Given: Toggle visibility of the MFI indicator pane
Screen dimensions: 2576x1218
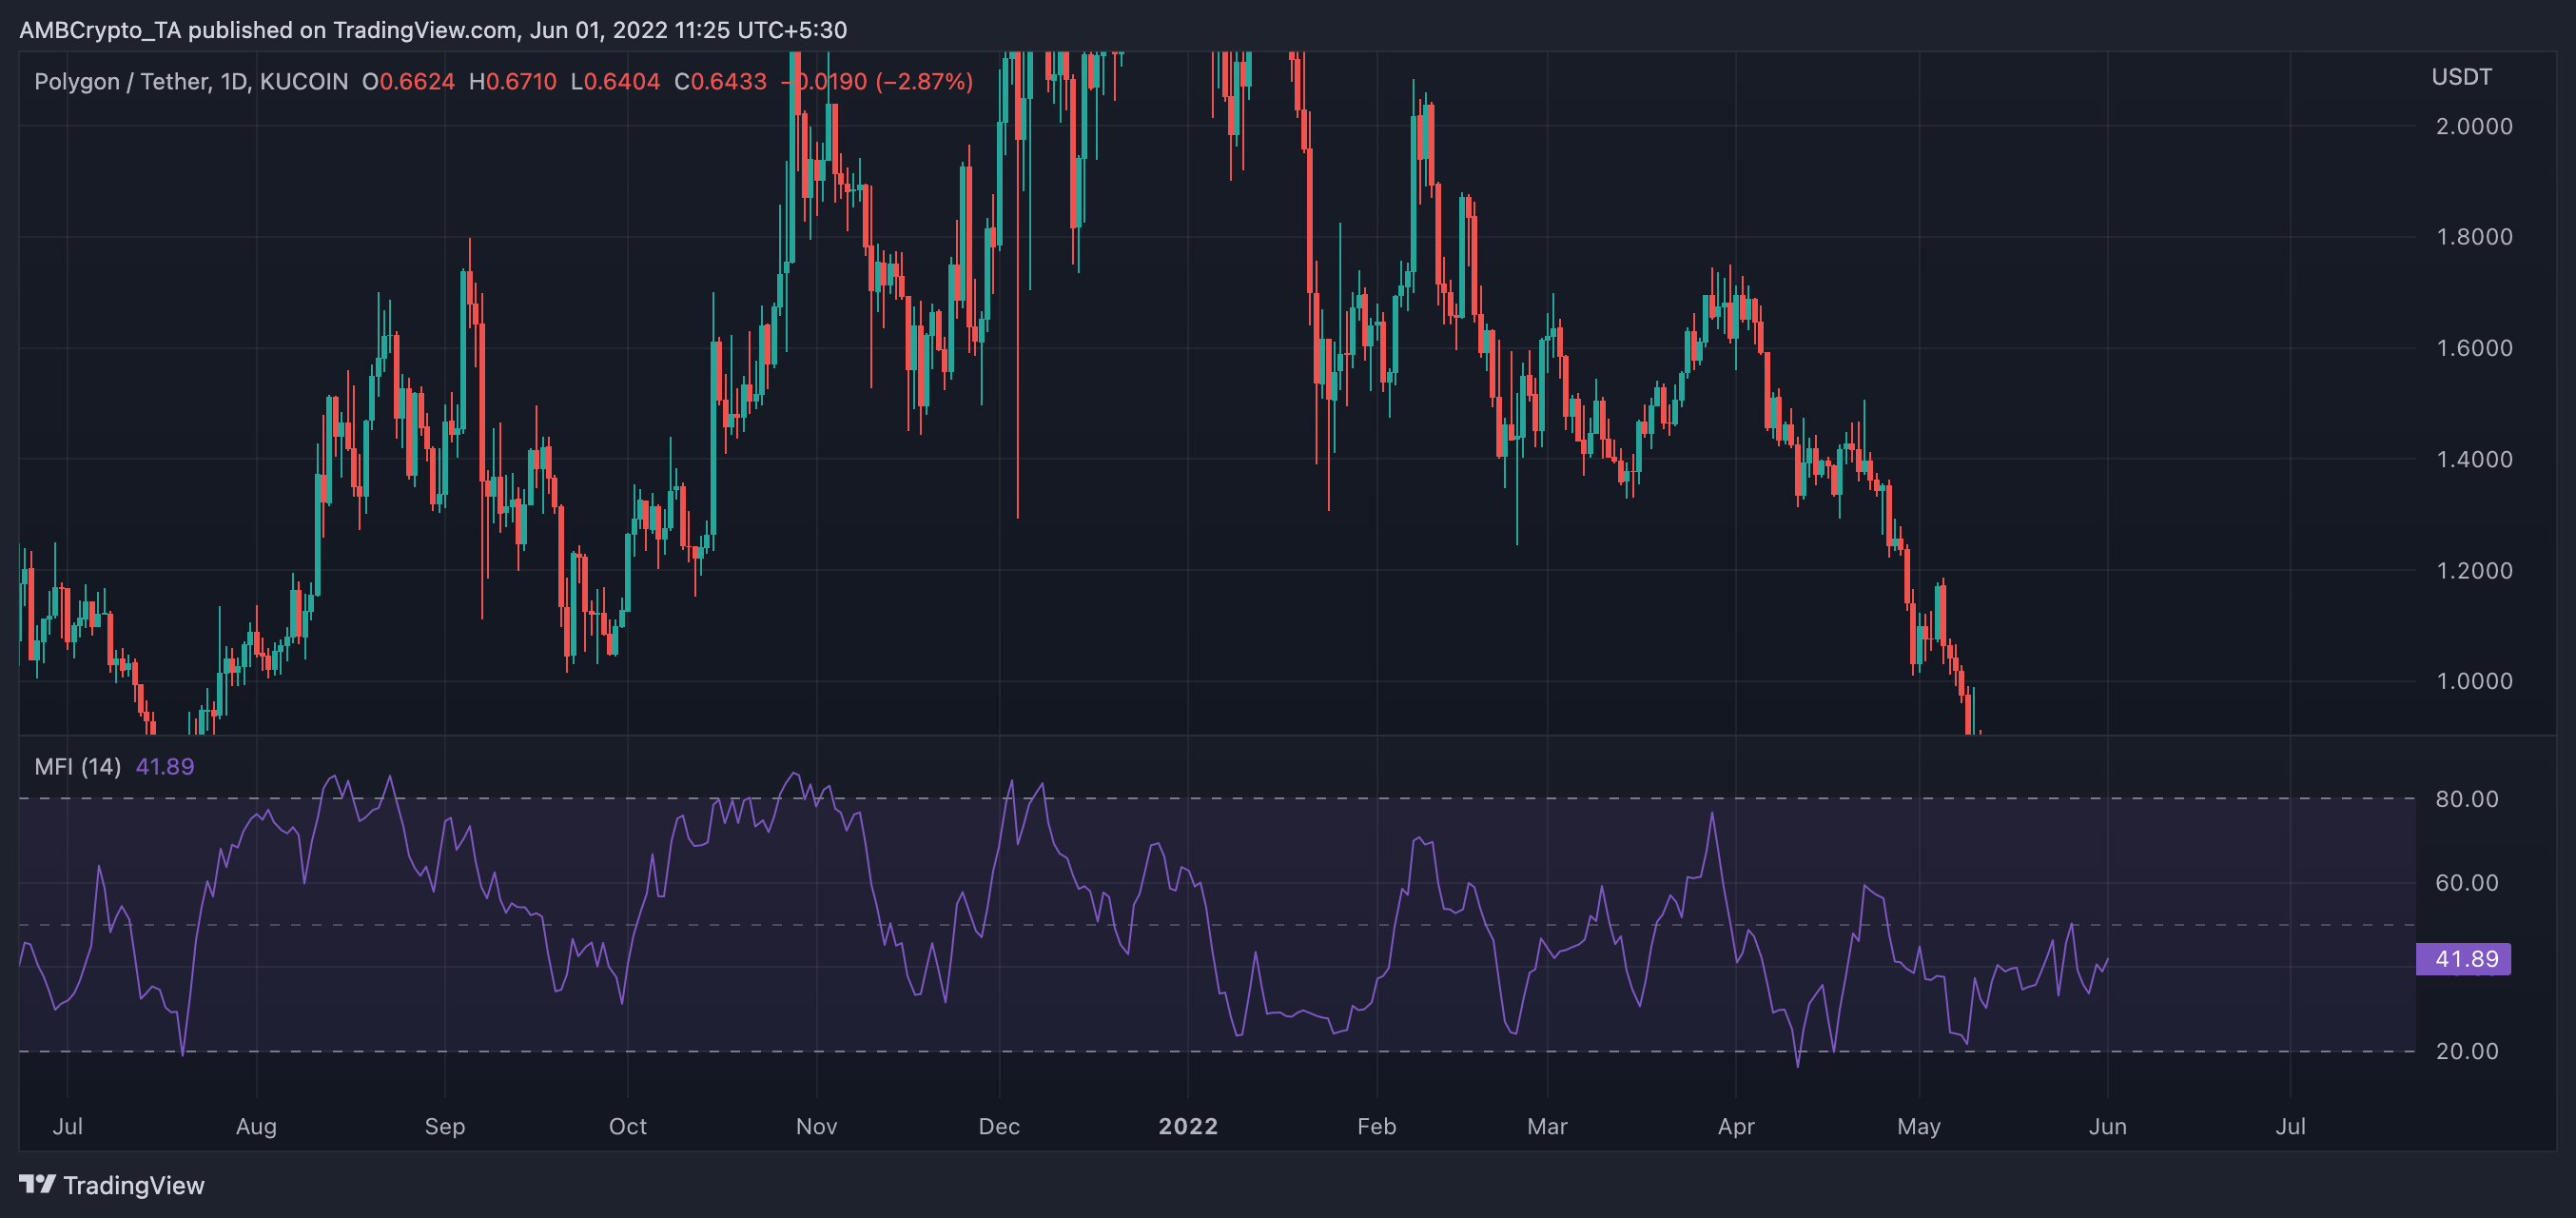Looking at the screenshot, I should click(x=78, y=767).
